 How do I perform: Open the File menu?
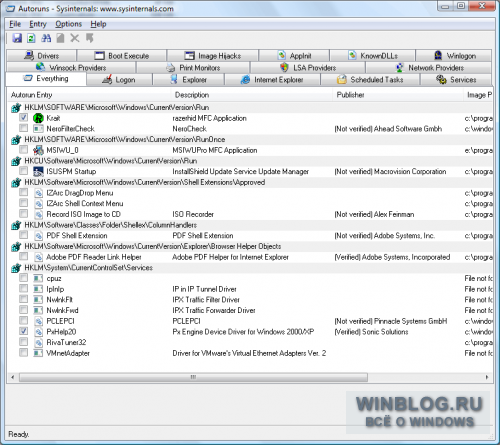15,24
